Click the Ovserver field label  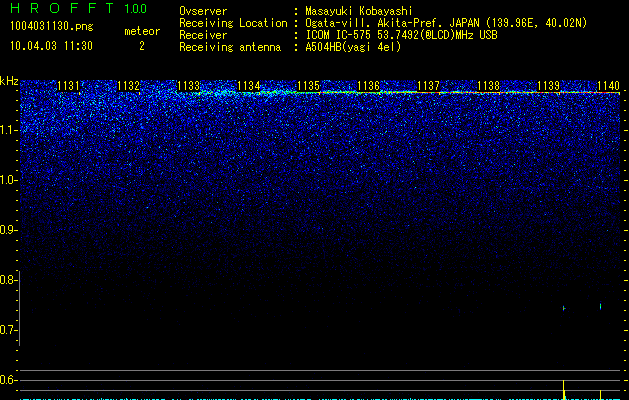coord(203,11)
